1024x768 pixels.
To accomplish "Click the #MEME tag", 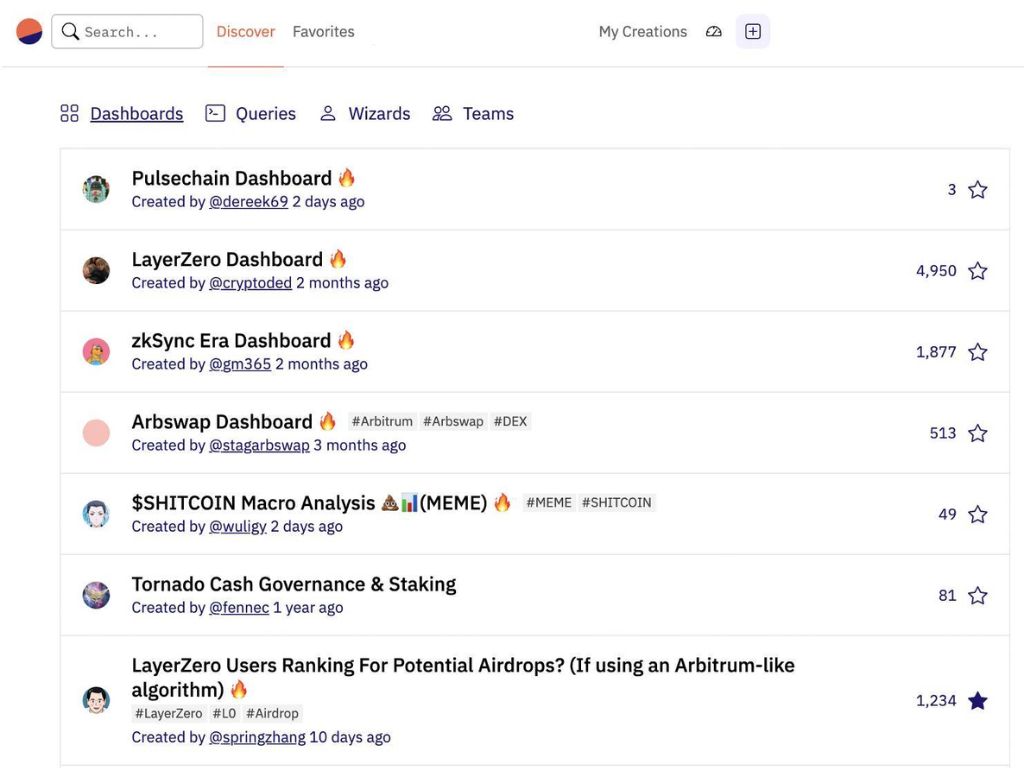I will (x=549, y=502).
